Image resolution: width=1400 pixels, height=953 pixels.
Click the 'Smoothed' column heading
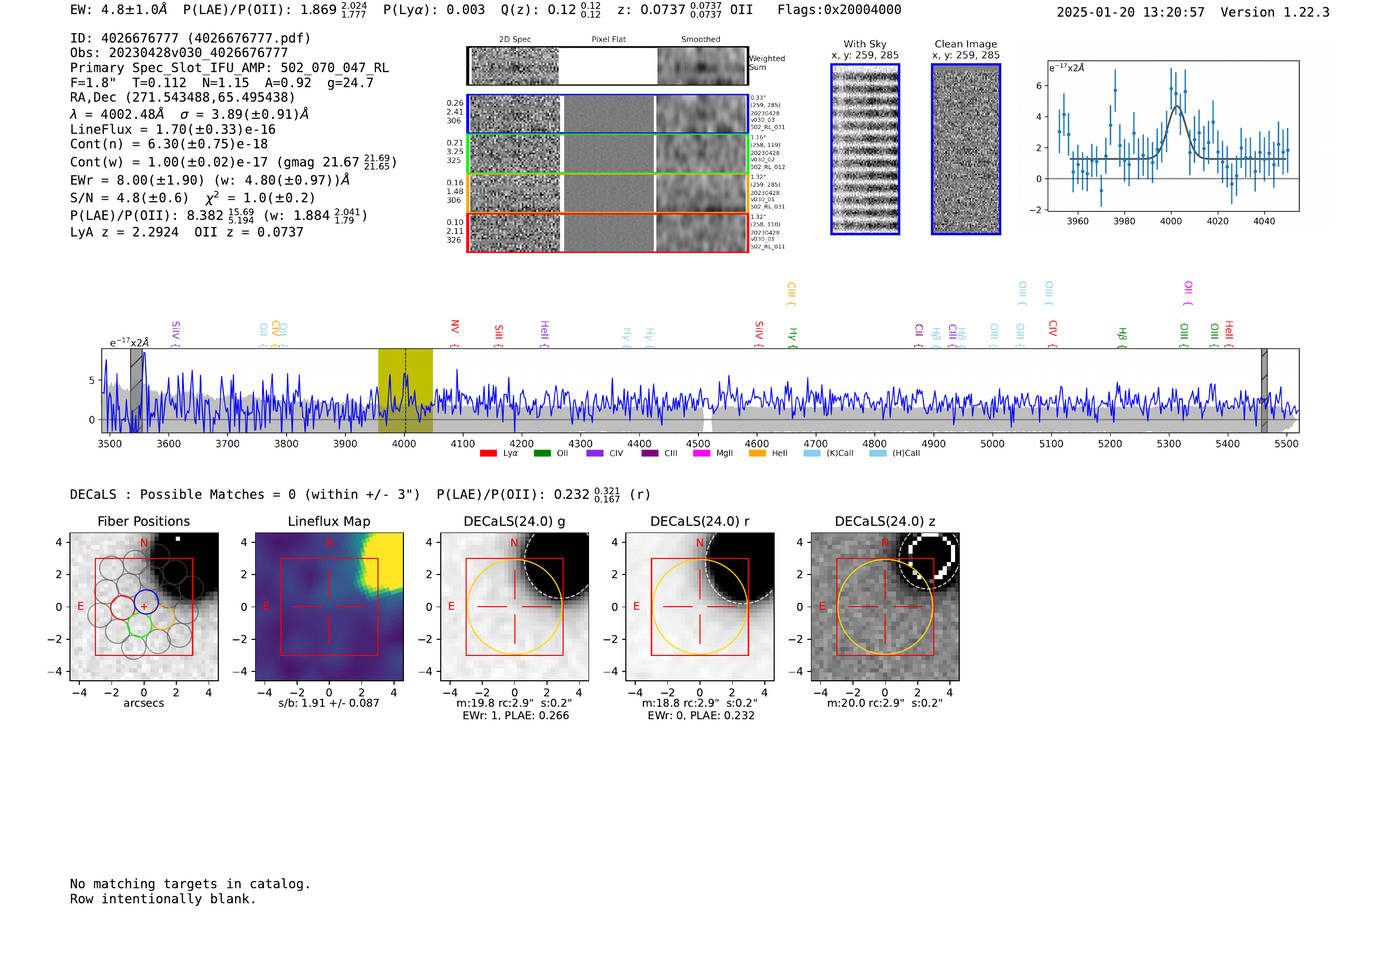coord(701,40)
